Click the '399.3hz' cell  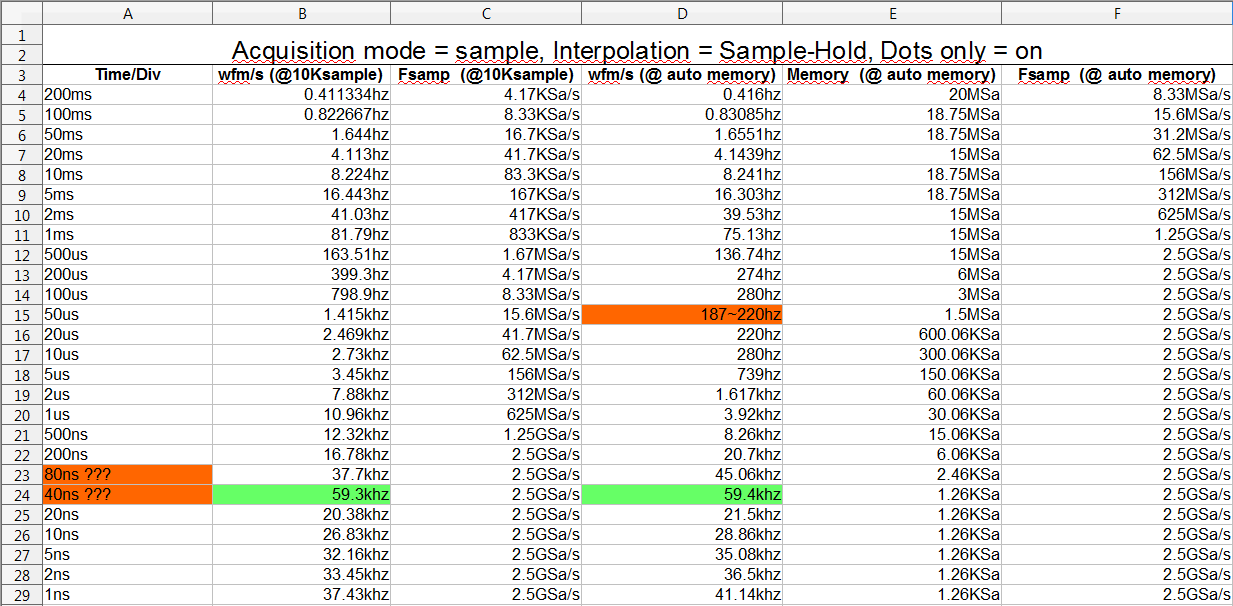click(x=301, y=274)
